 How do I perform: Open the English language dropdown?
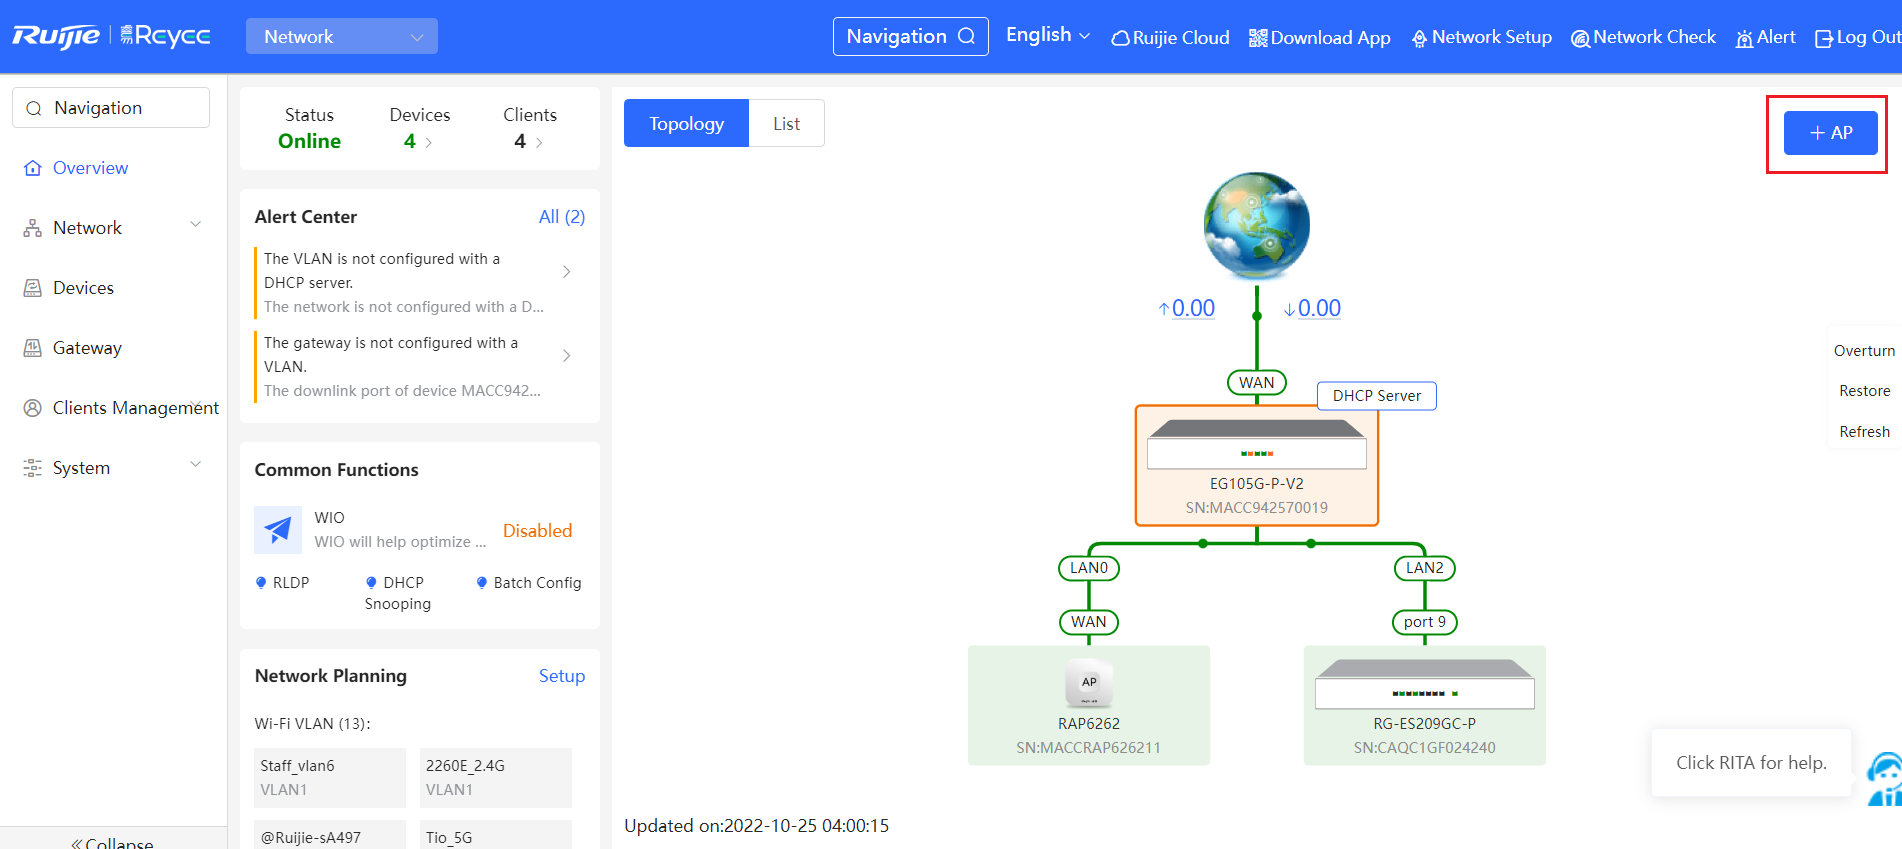(1047, 35)
